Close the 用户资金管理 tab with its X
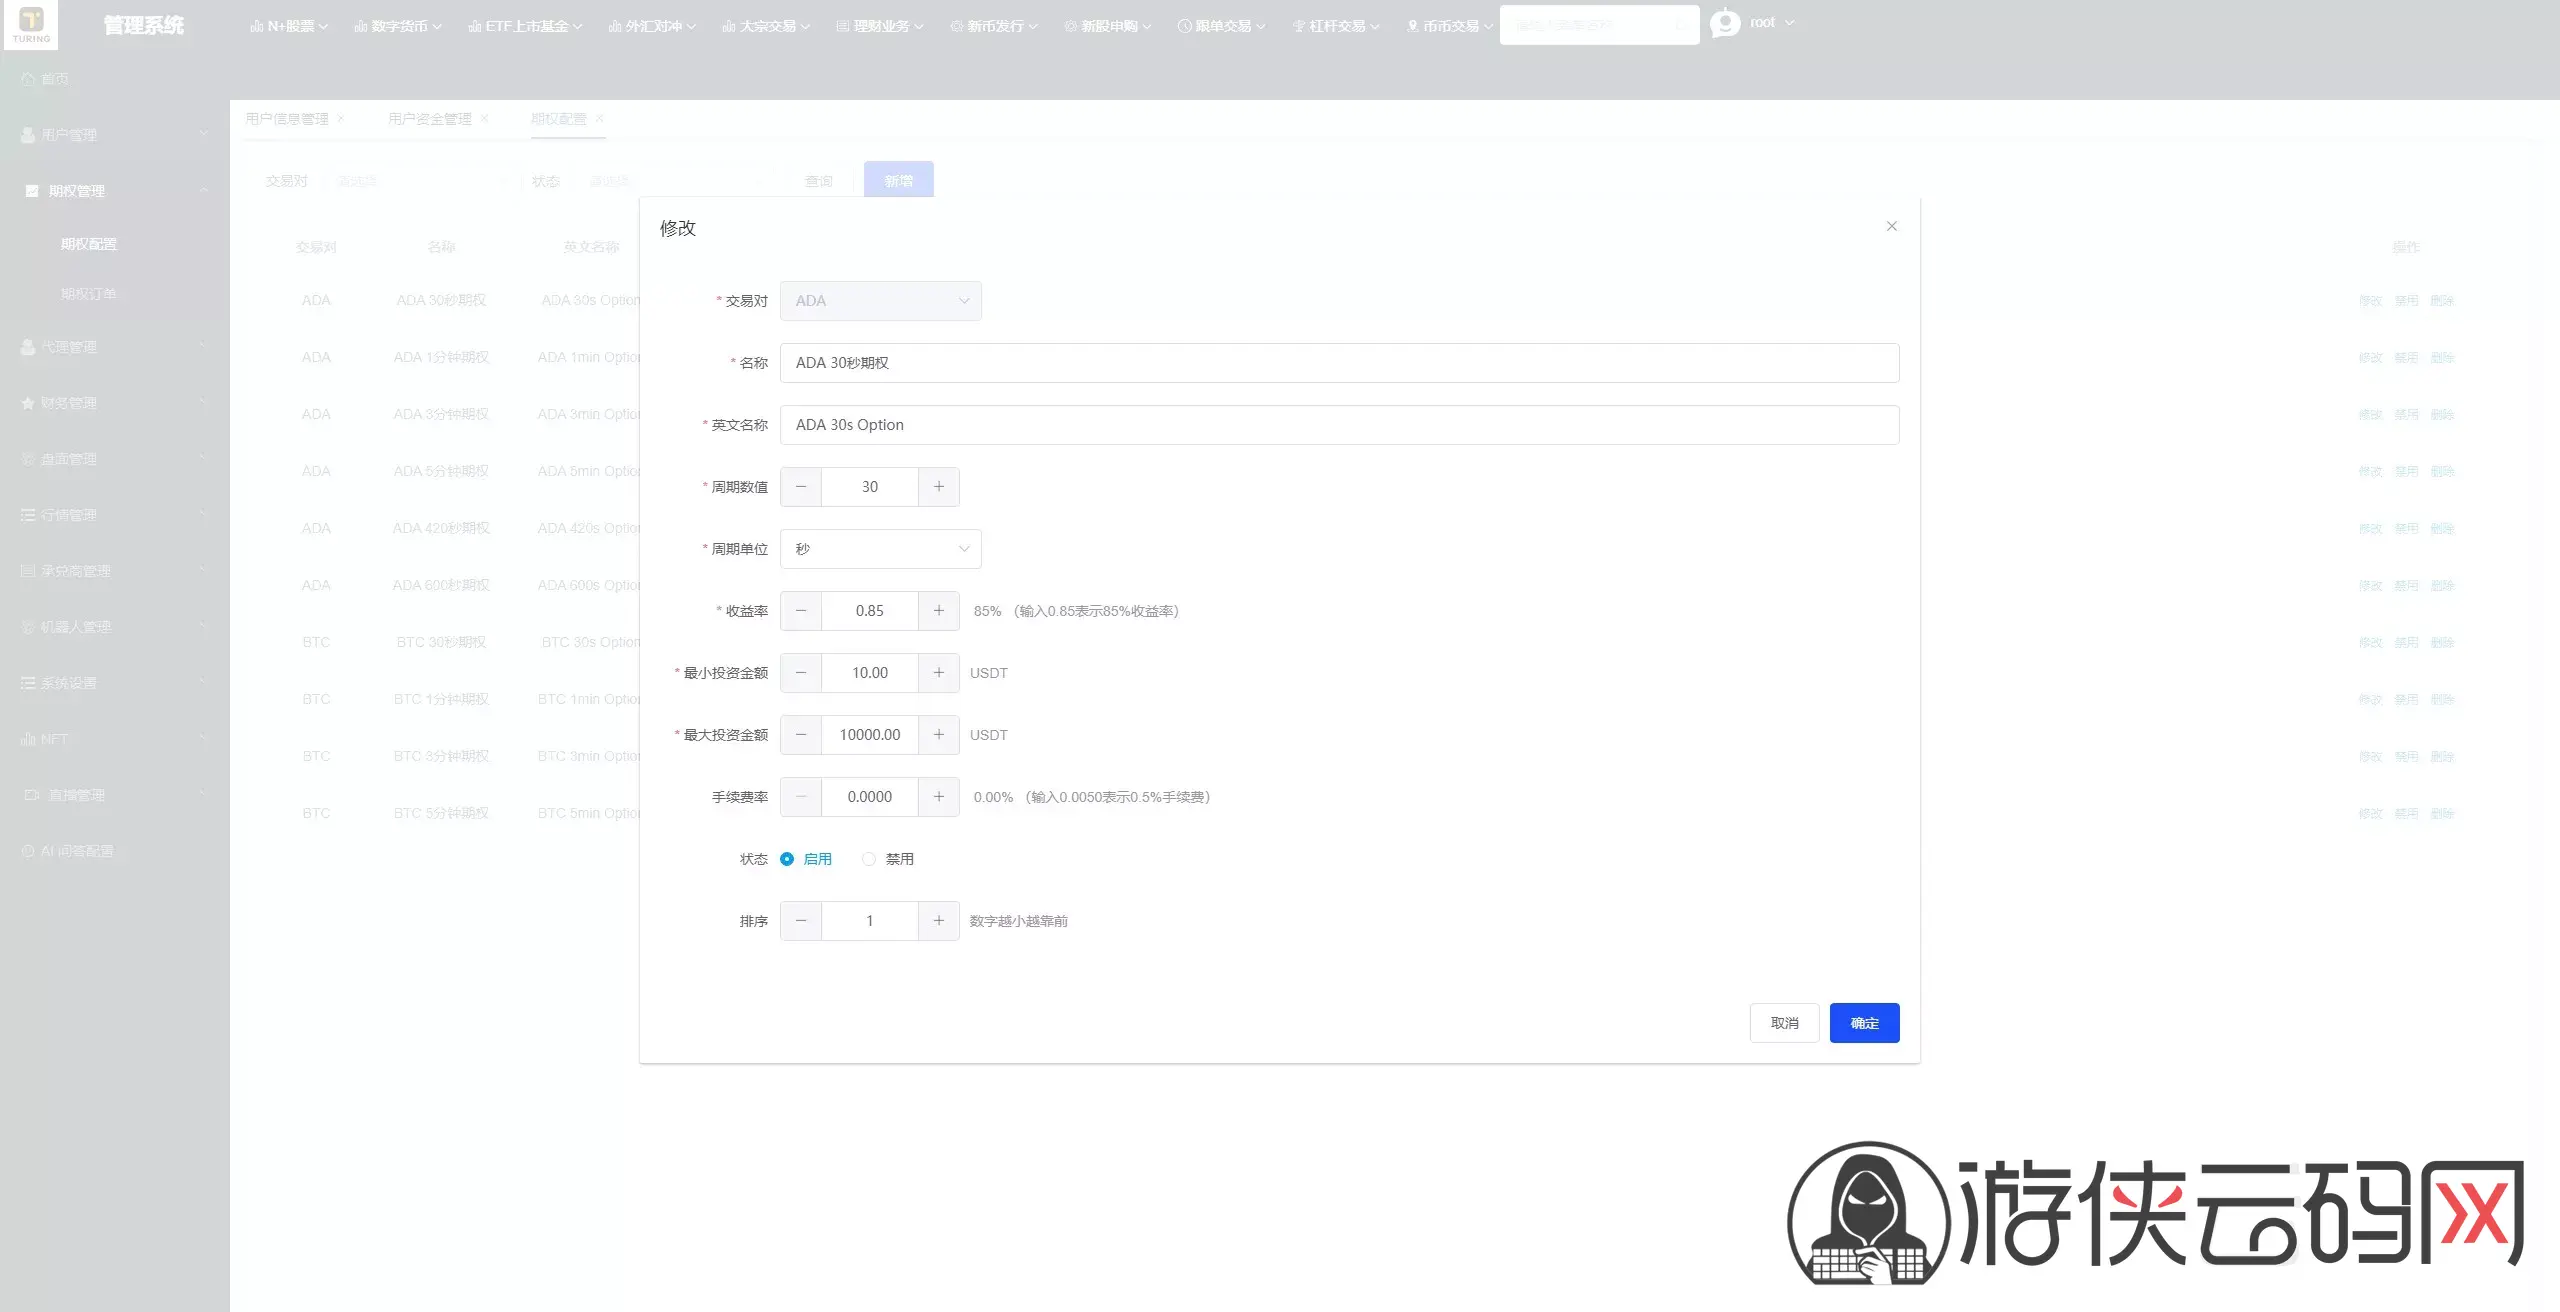This screenshot has height=1312, width=2560. point(485,118)
